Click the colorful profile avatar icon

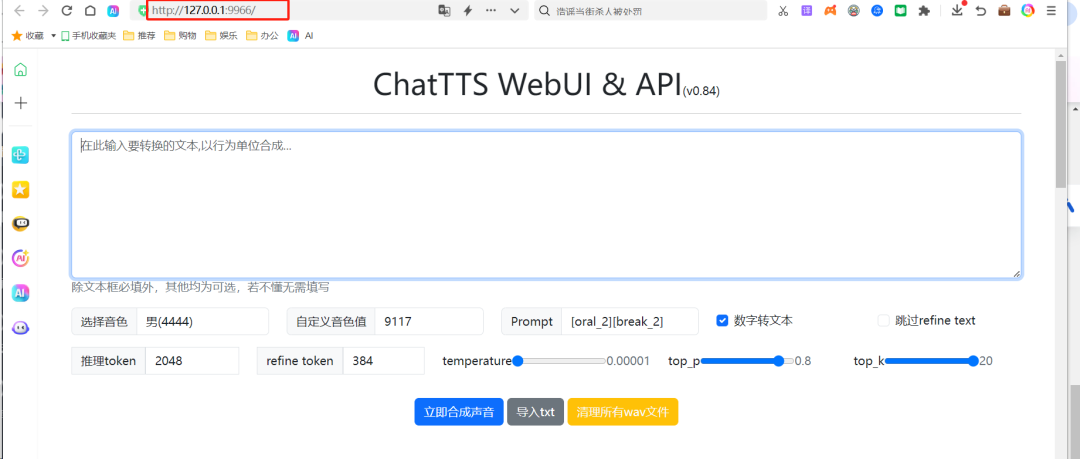(1028, 10)
